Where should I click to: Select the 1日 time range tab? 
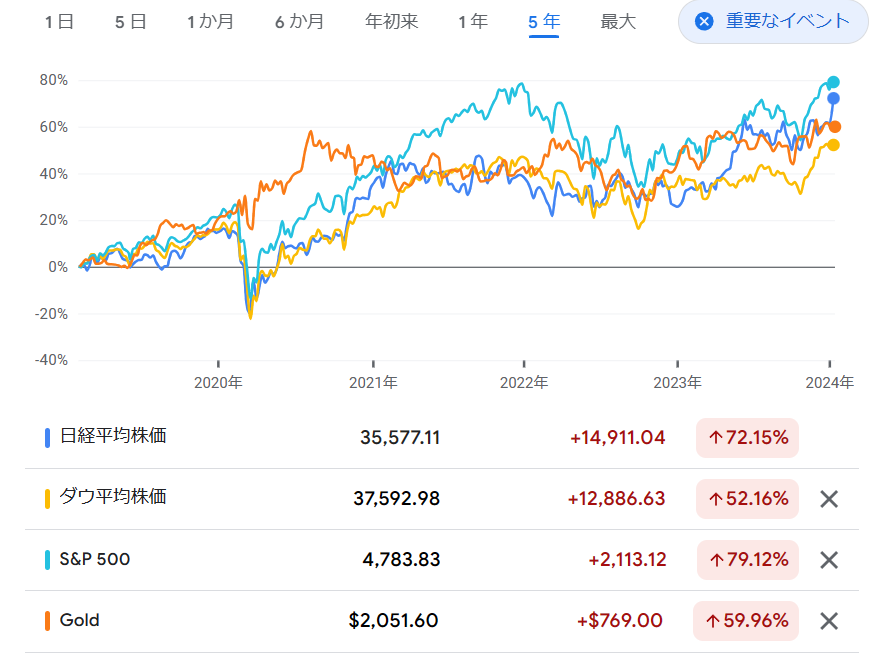coord(59,22)
